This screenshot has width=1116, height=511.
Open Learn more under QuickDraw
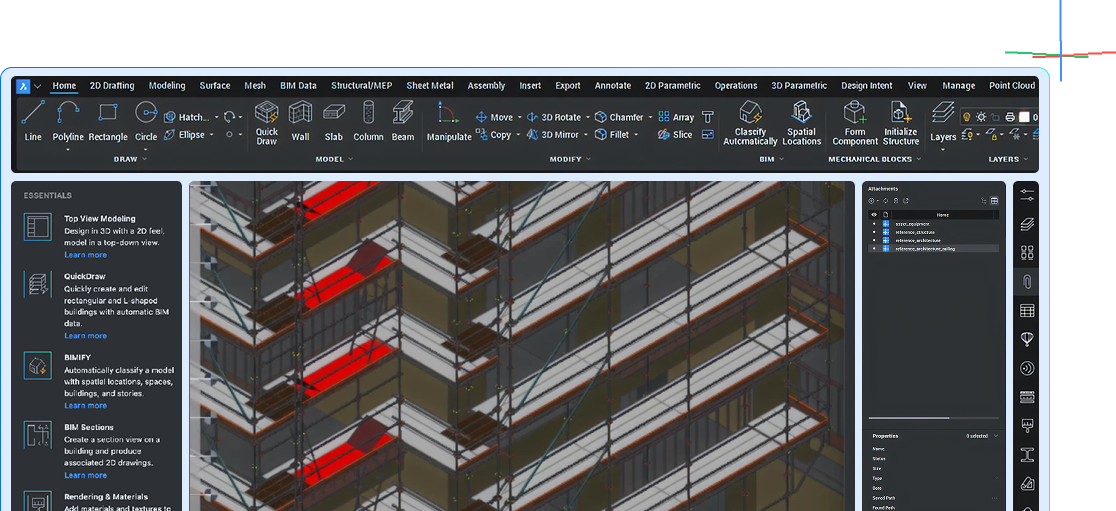pyautogui.click(x=85, y=336)
